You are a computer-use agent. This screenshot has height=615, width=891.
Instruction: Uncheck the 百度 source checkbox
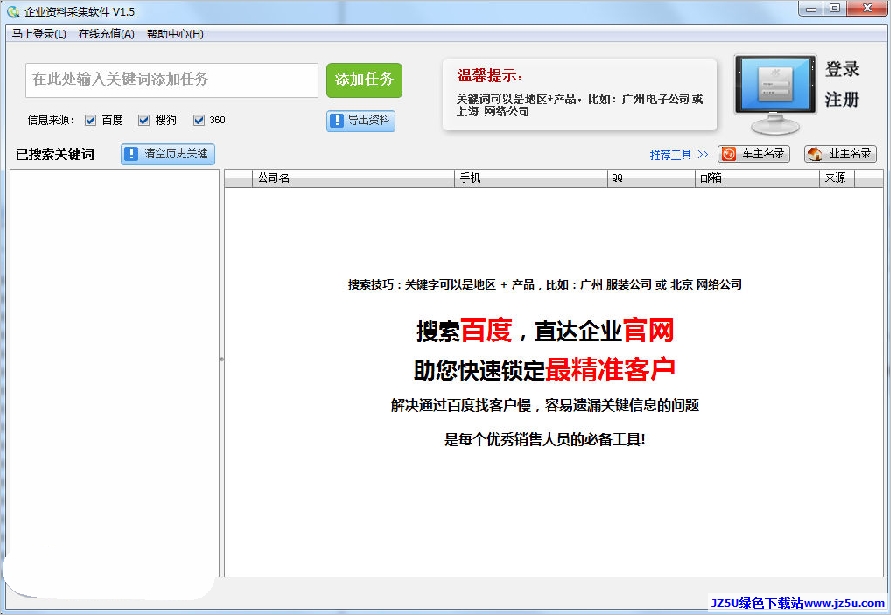(x=90, y=120)
